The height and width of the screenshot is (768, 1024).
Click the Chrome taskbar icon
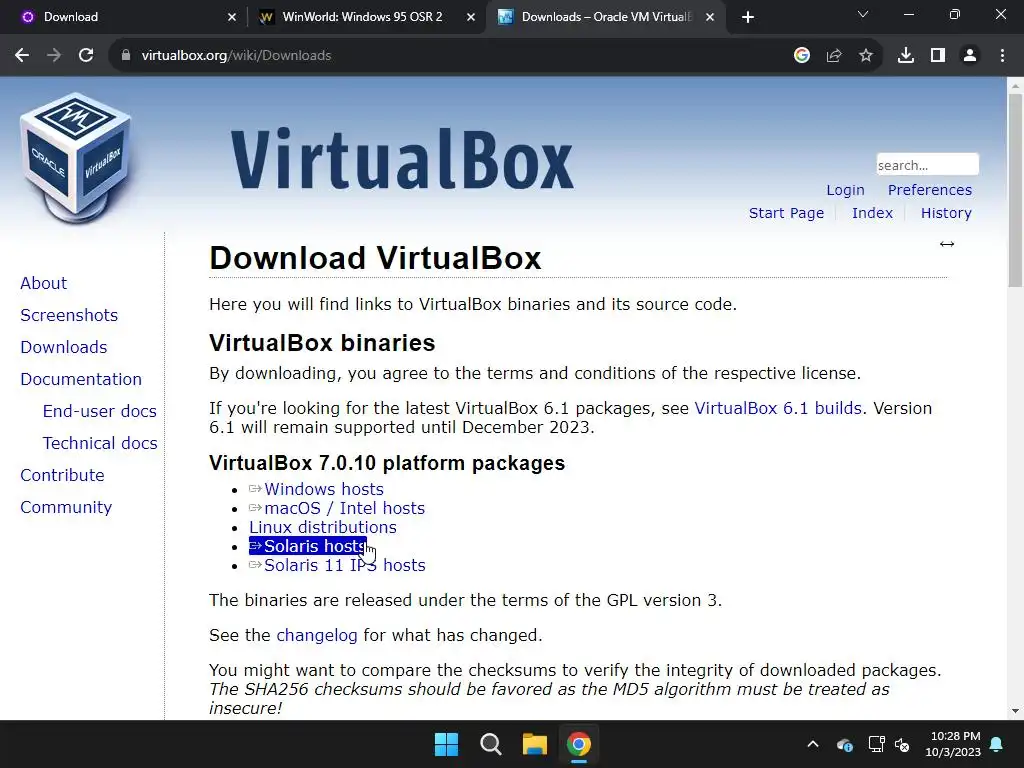579,744
